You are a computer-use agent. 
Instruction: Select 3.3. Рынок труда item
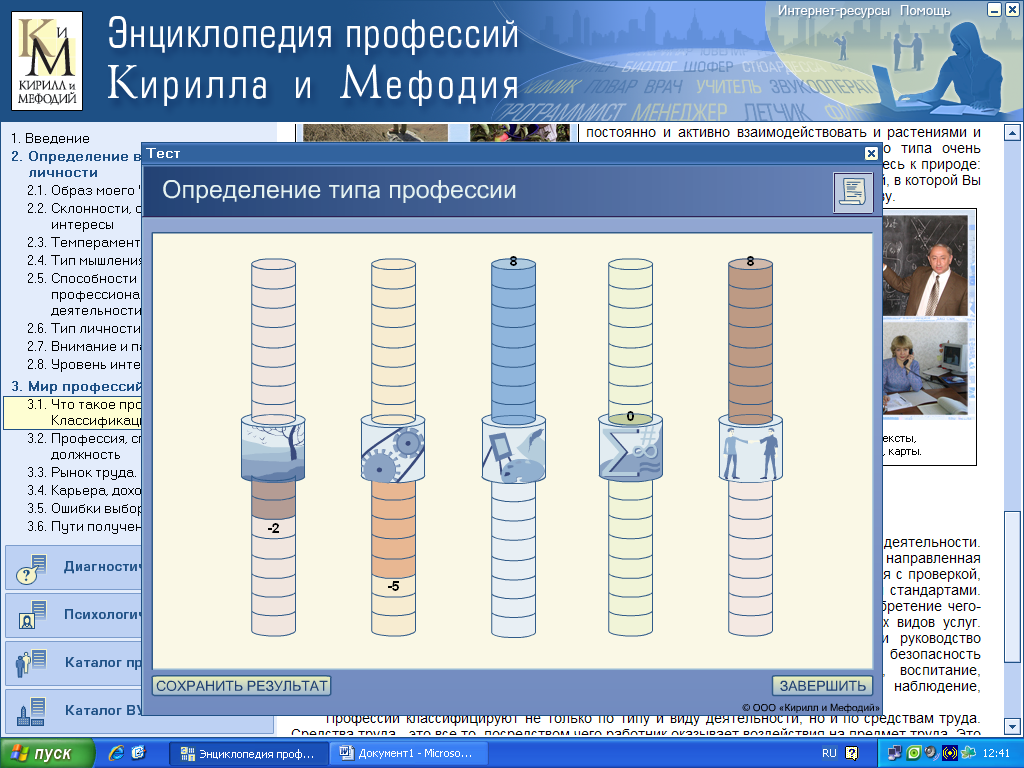[82, 472]
